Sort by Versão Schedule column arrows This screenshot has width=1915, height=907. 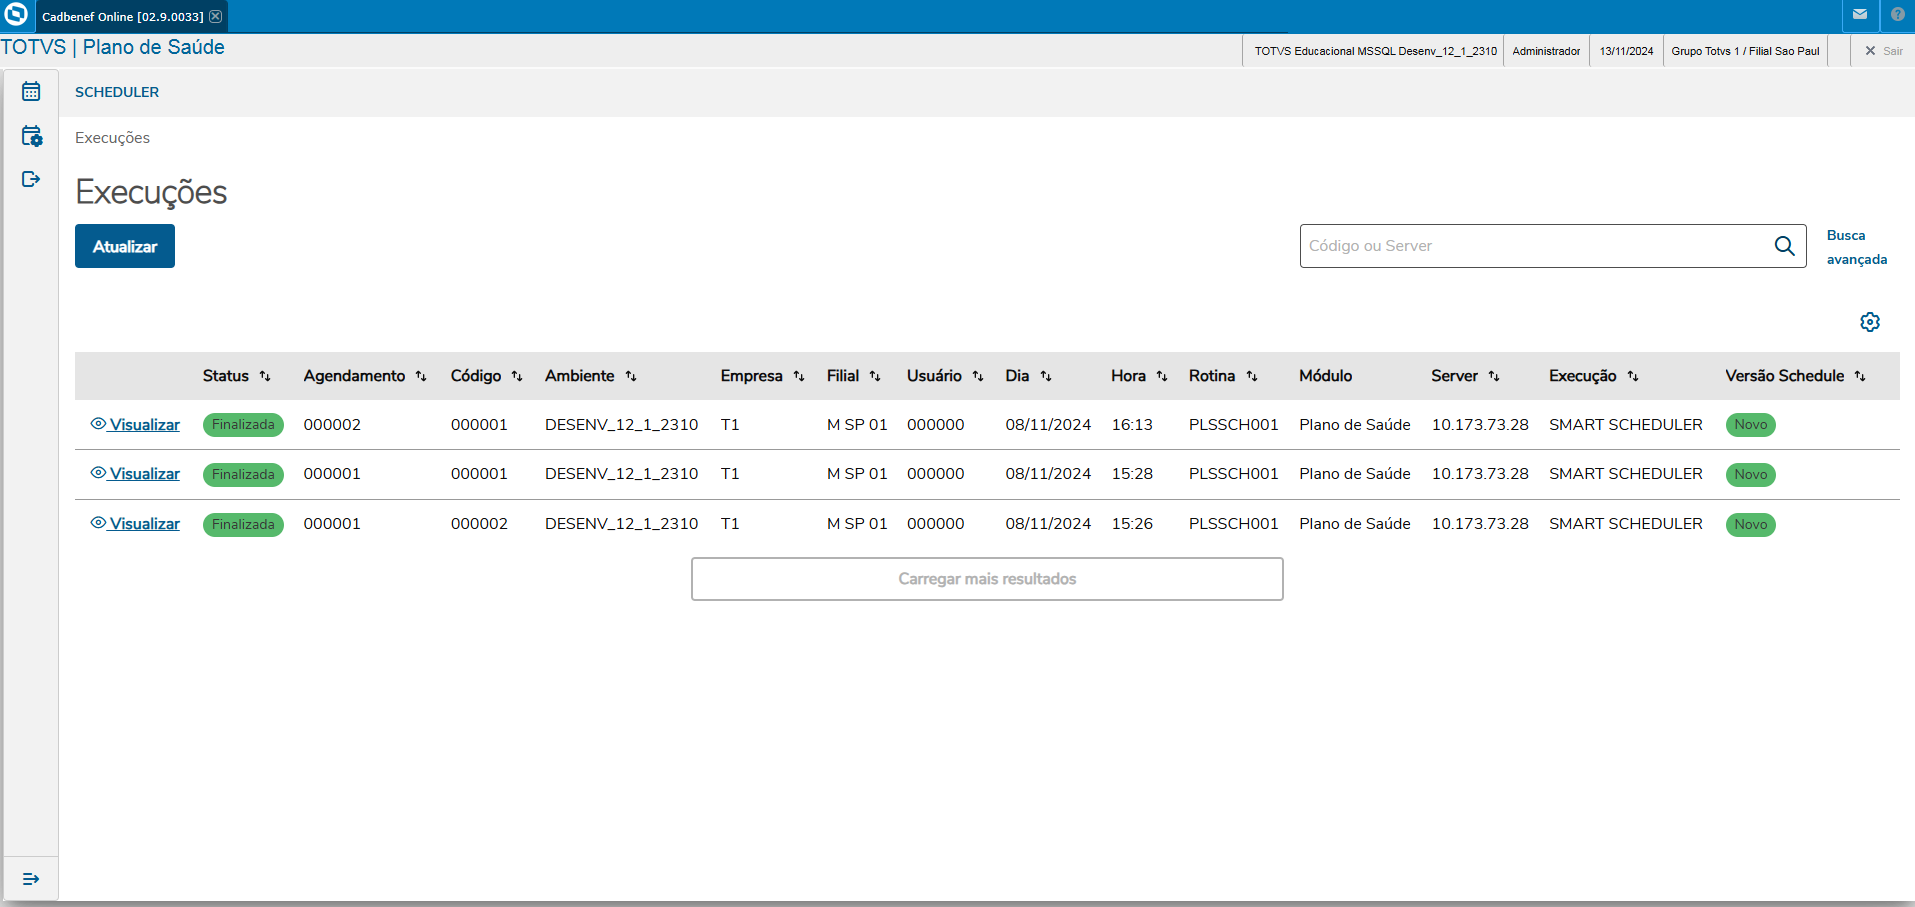[x=1860, y=376]
